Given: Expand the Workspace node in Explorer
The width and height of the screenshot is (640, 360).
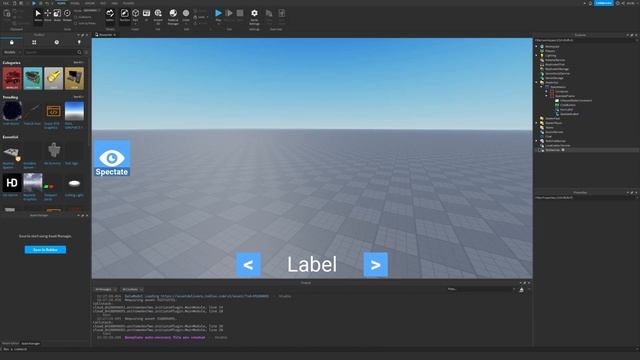Looking at the screenshot, I should (x=537, y=47).
